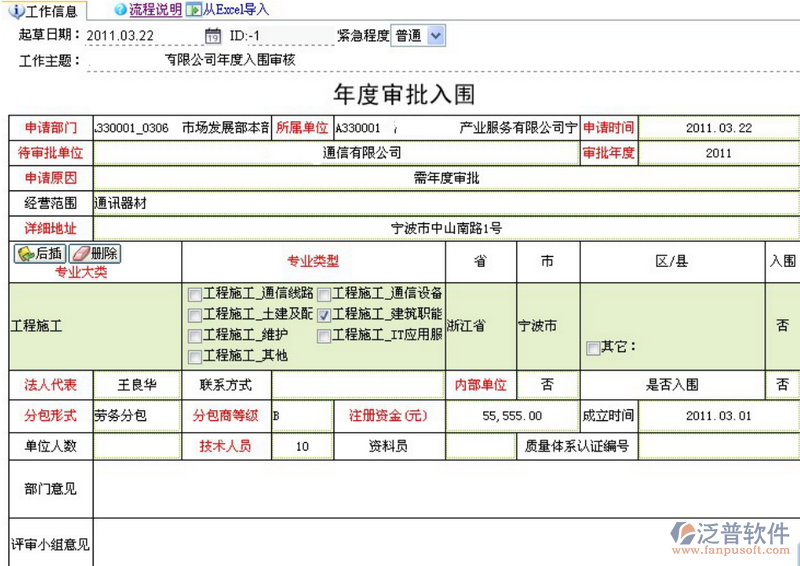Uncheck 工程施工_建筑职能 checkbox
The width and height of the screenshot is (800, 566).
(324, 314)
